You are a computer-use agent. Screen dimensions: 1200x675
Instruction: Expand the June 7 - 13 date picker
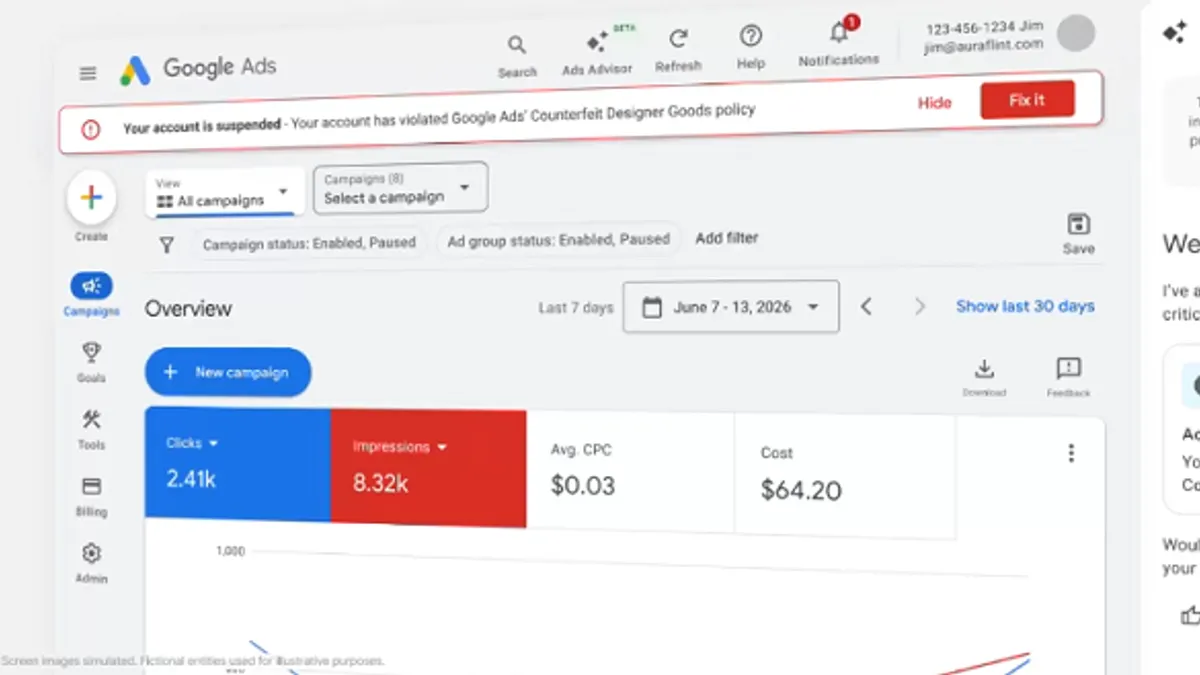coord(731,307)
